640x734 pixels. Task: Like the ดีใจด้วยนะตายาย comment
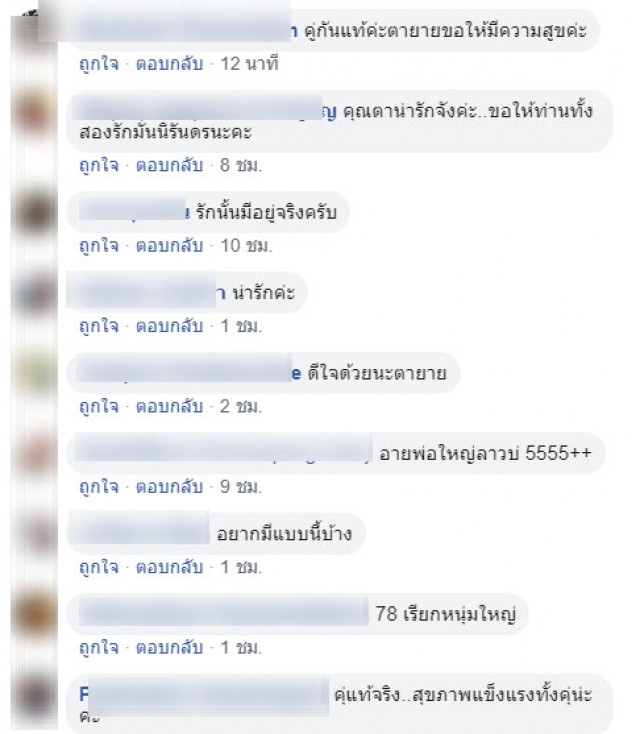[x=99, y=406]
